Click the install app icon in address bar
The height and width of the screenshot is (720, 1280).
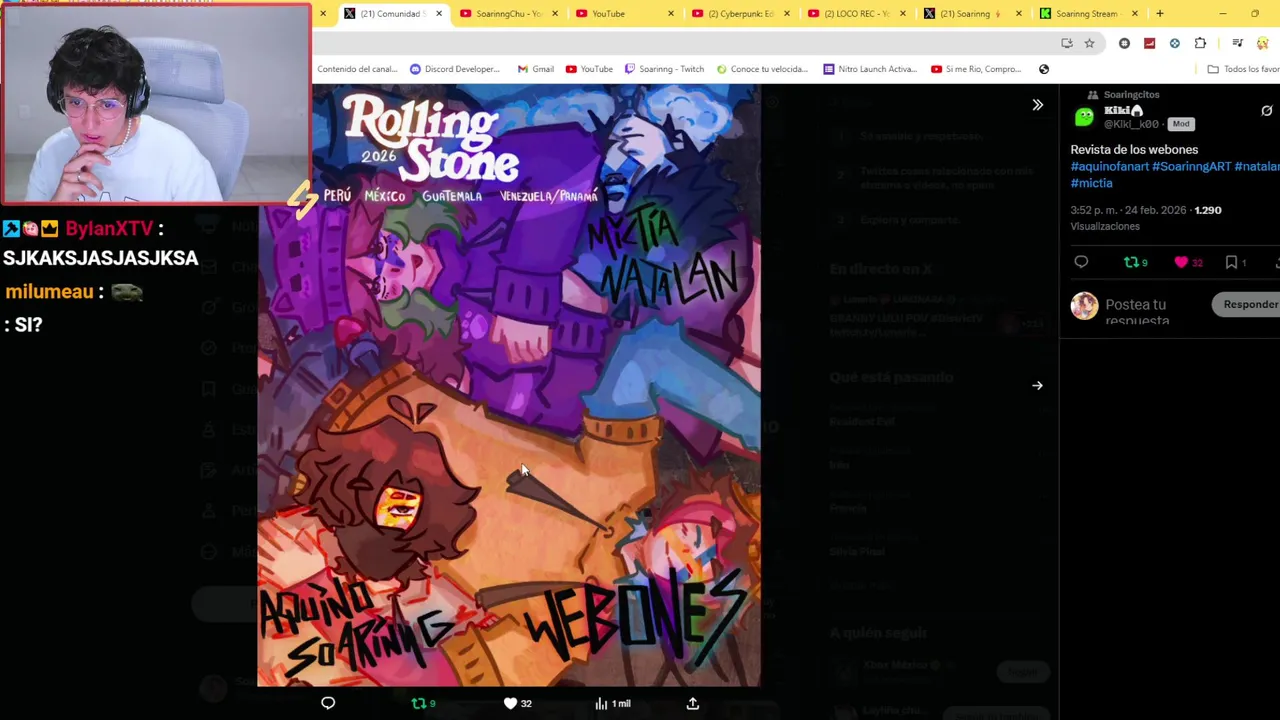[x=1067, y=43]
